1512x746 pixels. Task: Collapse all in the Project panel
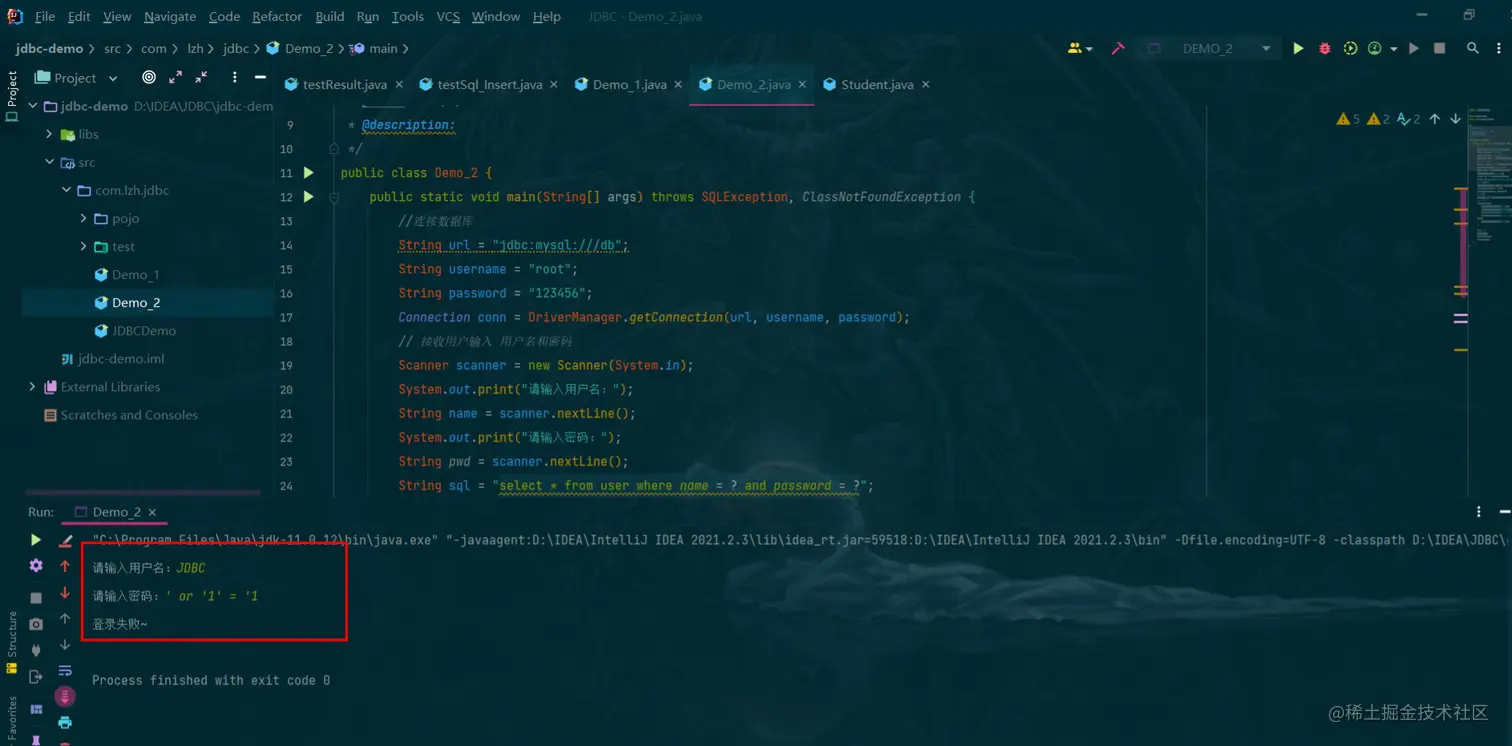[201, 77]
